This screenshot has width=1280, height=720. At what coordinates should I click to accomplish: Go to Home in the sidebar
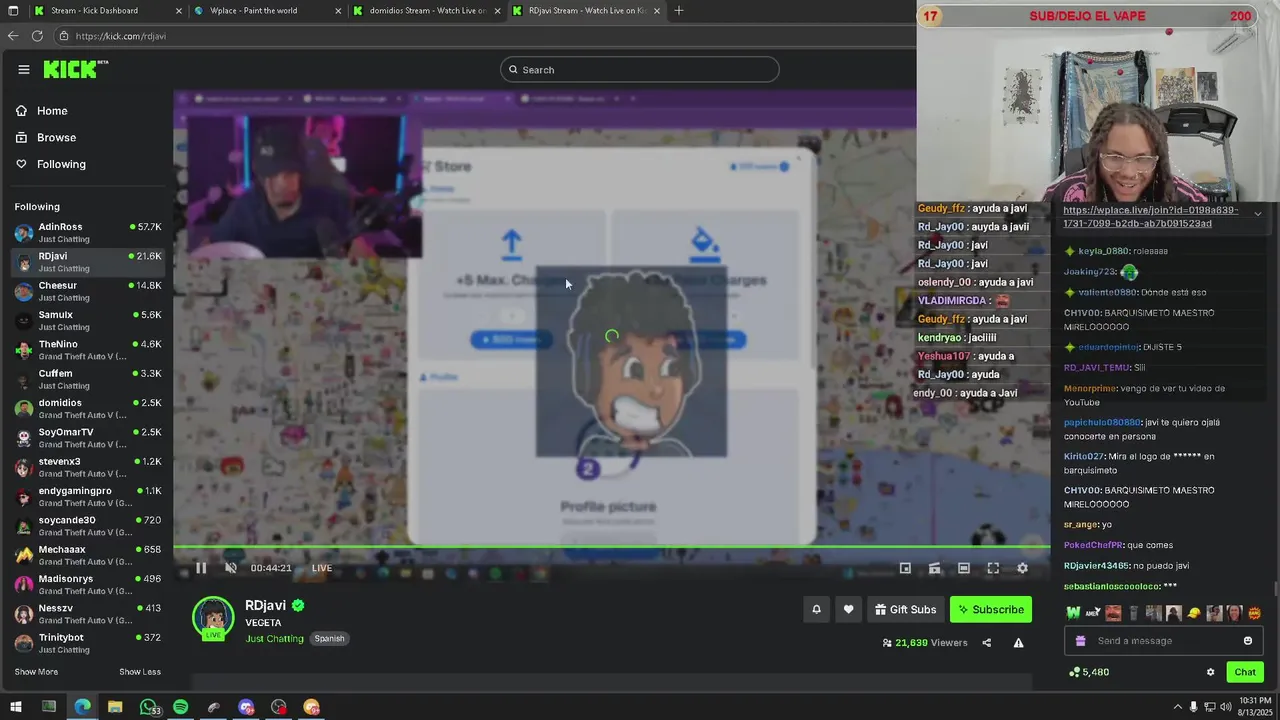(52, 111)
